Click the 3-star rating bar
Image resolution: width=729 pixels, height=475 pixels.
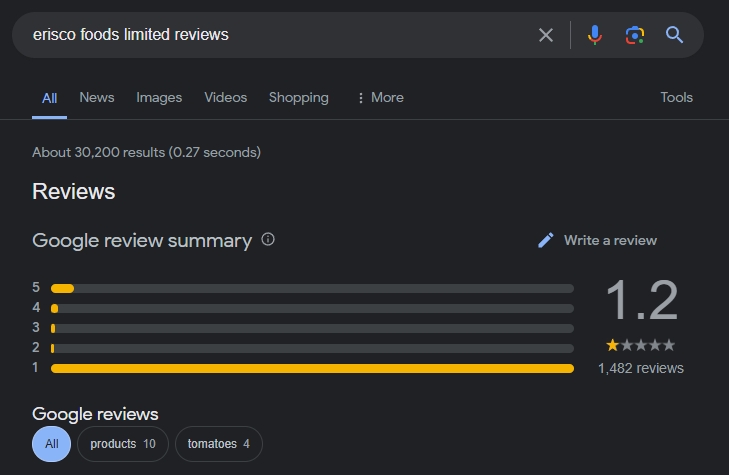312,329
